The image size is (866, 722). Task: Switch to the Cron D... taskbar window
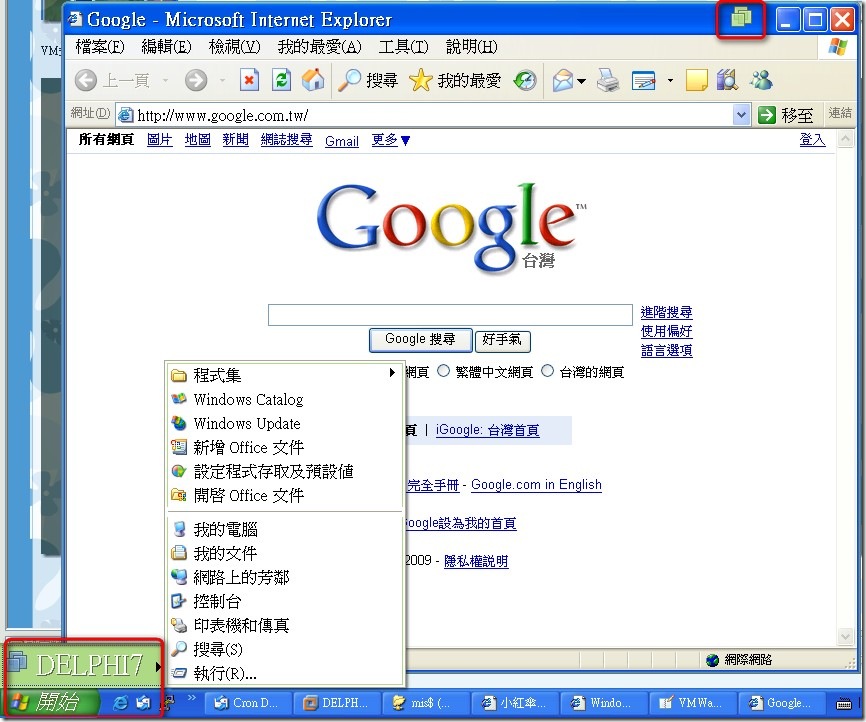tap(247, 703)
